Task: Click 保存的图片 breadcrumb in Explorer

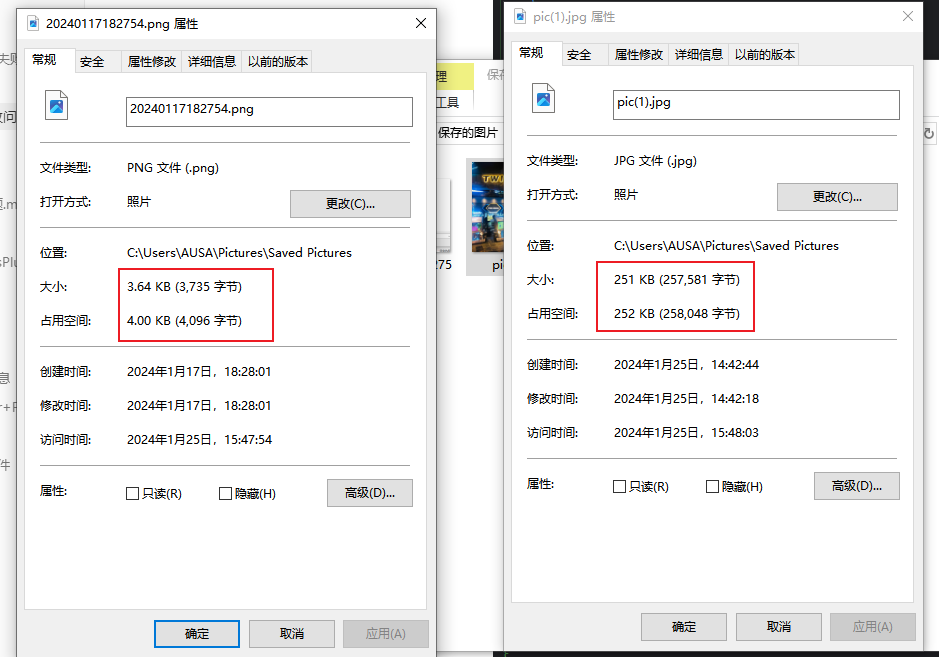Action: point(468,133)
